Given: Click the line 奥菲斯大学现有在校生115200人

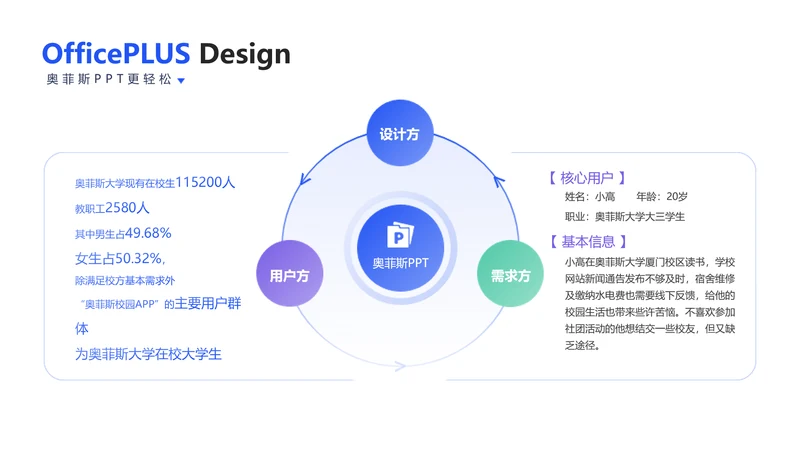Looking at the screenshot, I should [x=155, y=182].
